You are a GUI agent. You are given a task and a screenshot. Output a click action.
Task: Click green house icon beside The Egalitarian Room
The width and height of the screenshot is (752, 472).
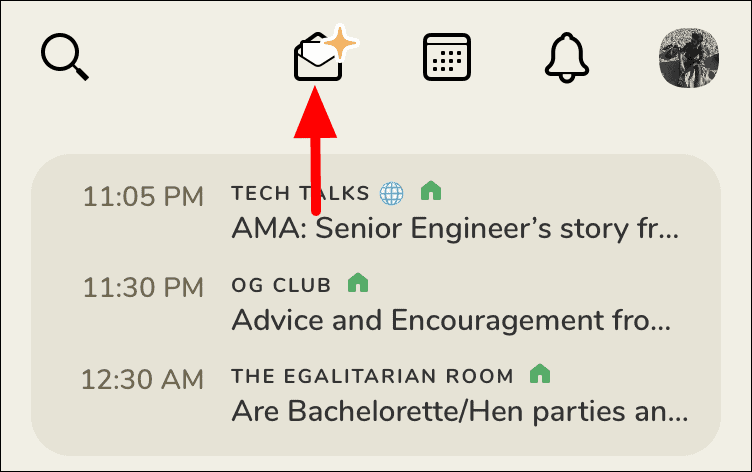tap(540, 373)
